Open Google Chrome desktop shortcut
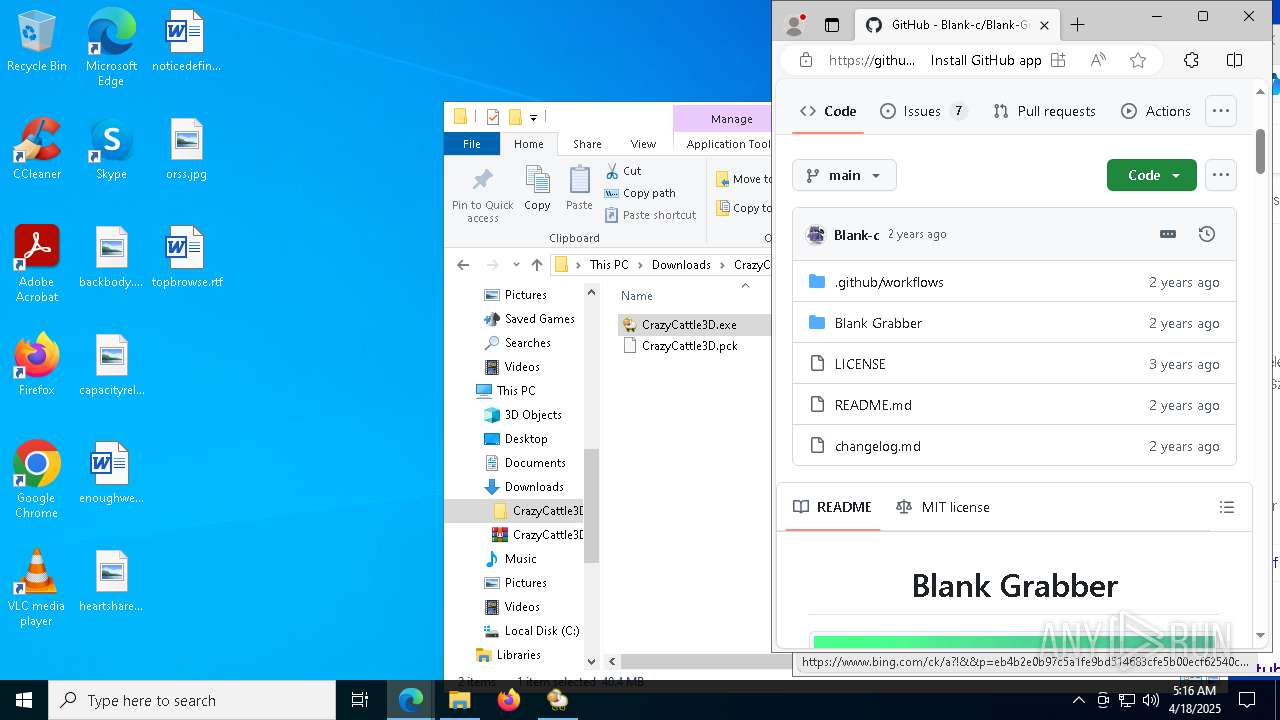1280x720 pixels. click(x=36, y=480)
